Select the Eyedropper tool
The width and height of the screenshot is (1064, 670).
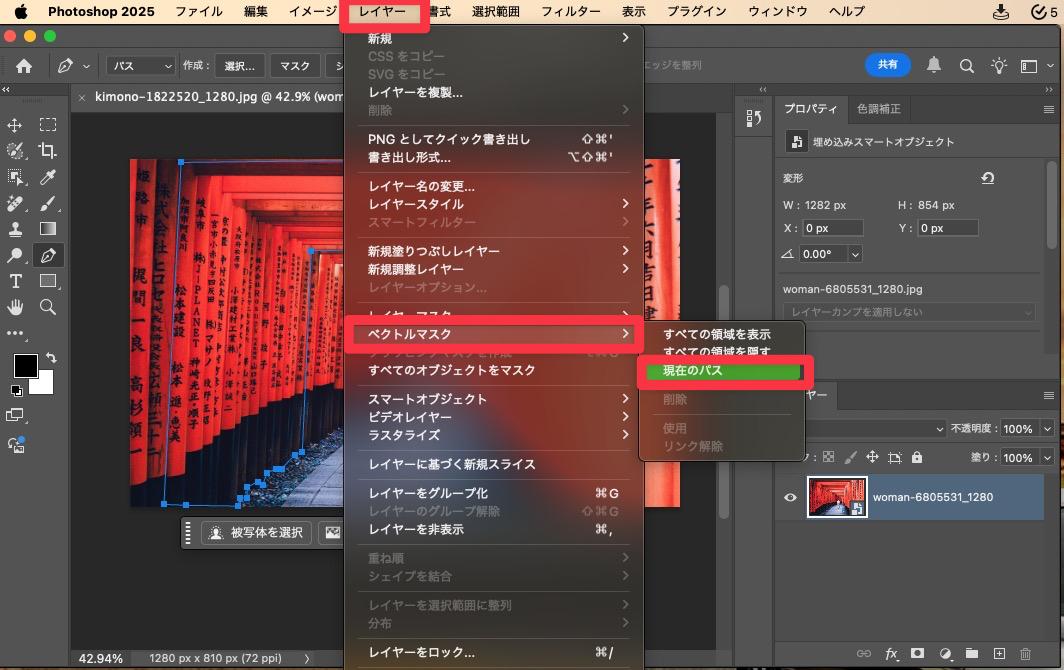click(48, 176)
